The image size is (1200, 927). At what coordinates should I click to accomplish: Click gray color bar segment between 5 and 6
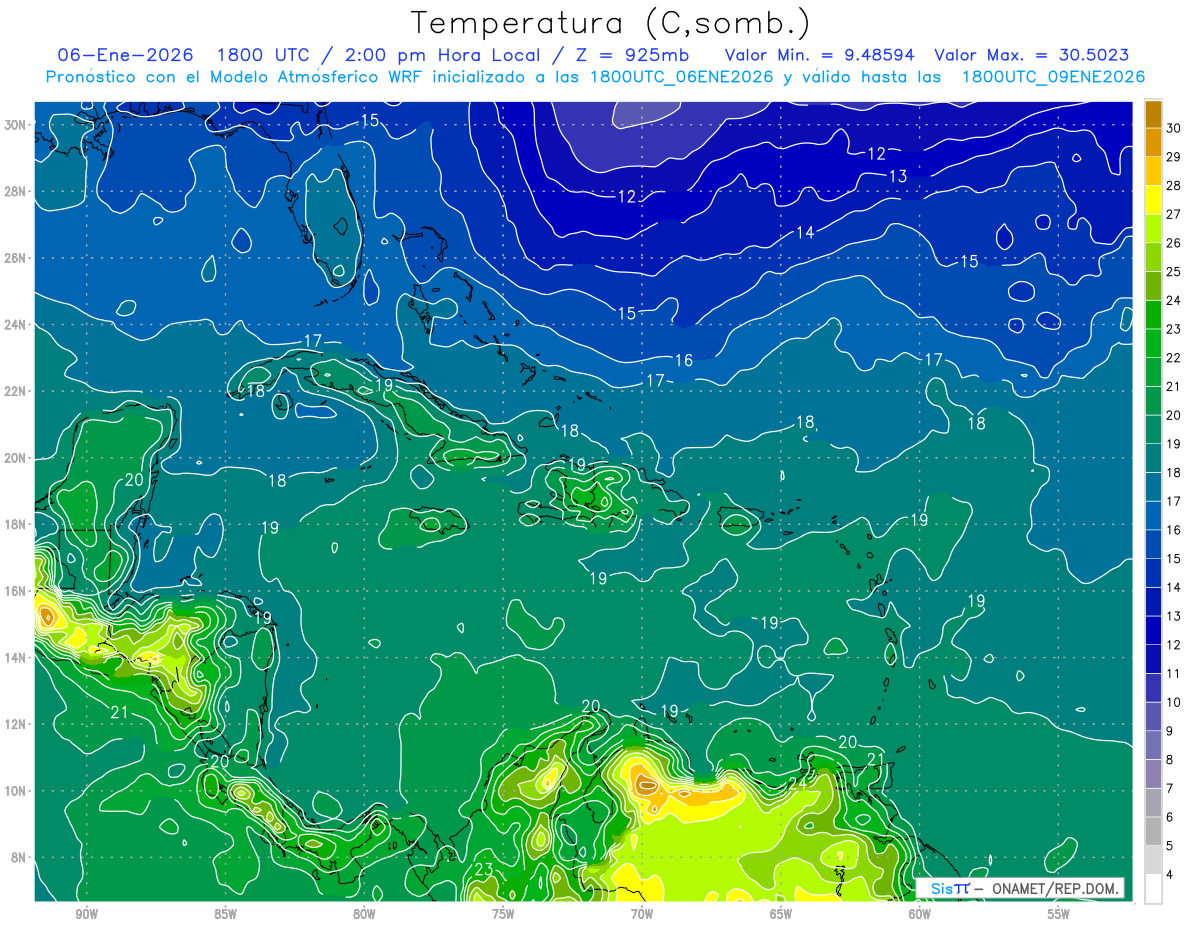pos(1153,831)
